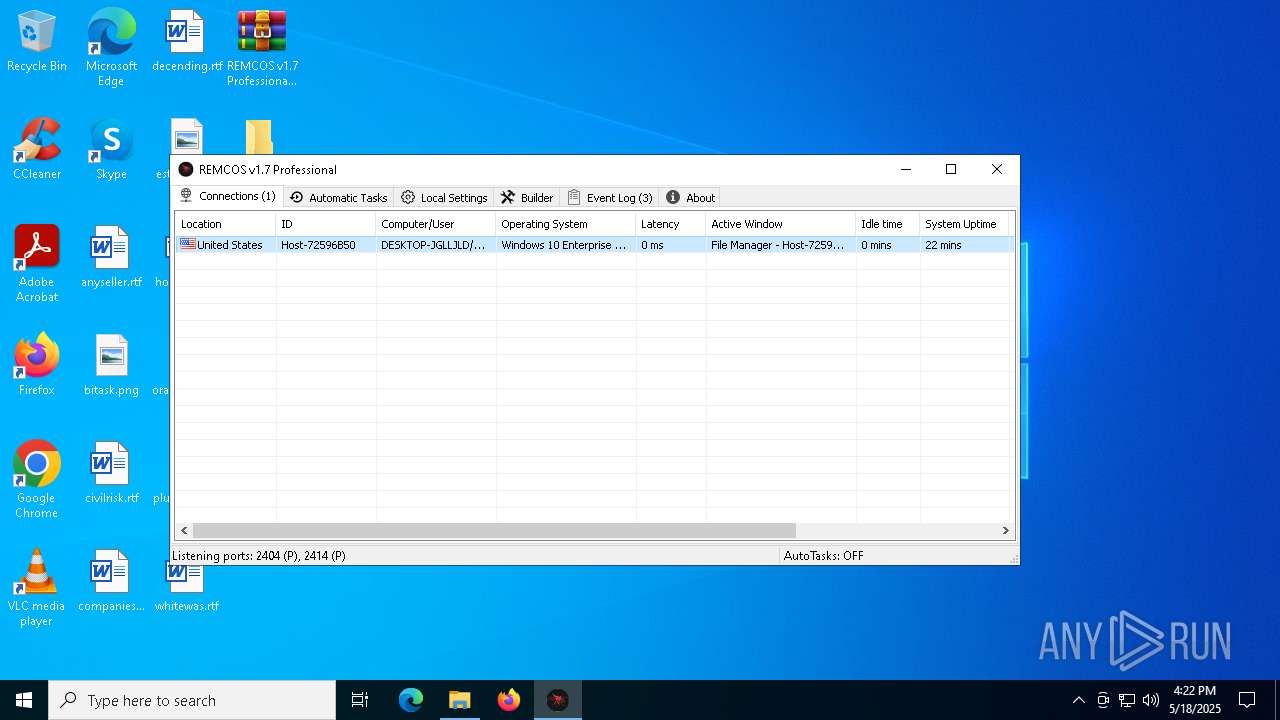Sort by the Active Window column header
The image size is (1280, 720).
[780, 224]
